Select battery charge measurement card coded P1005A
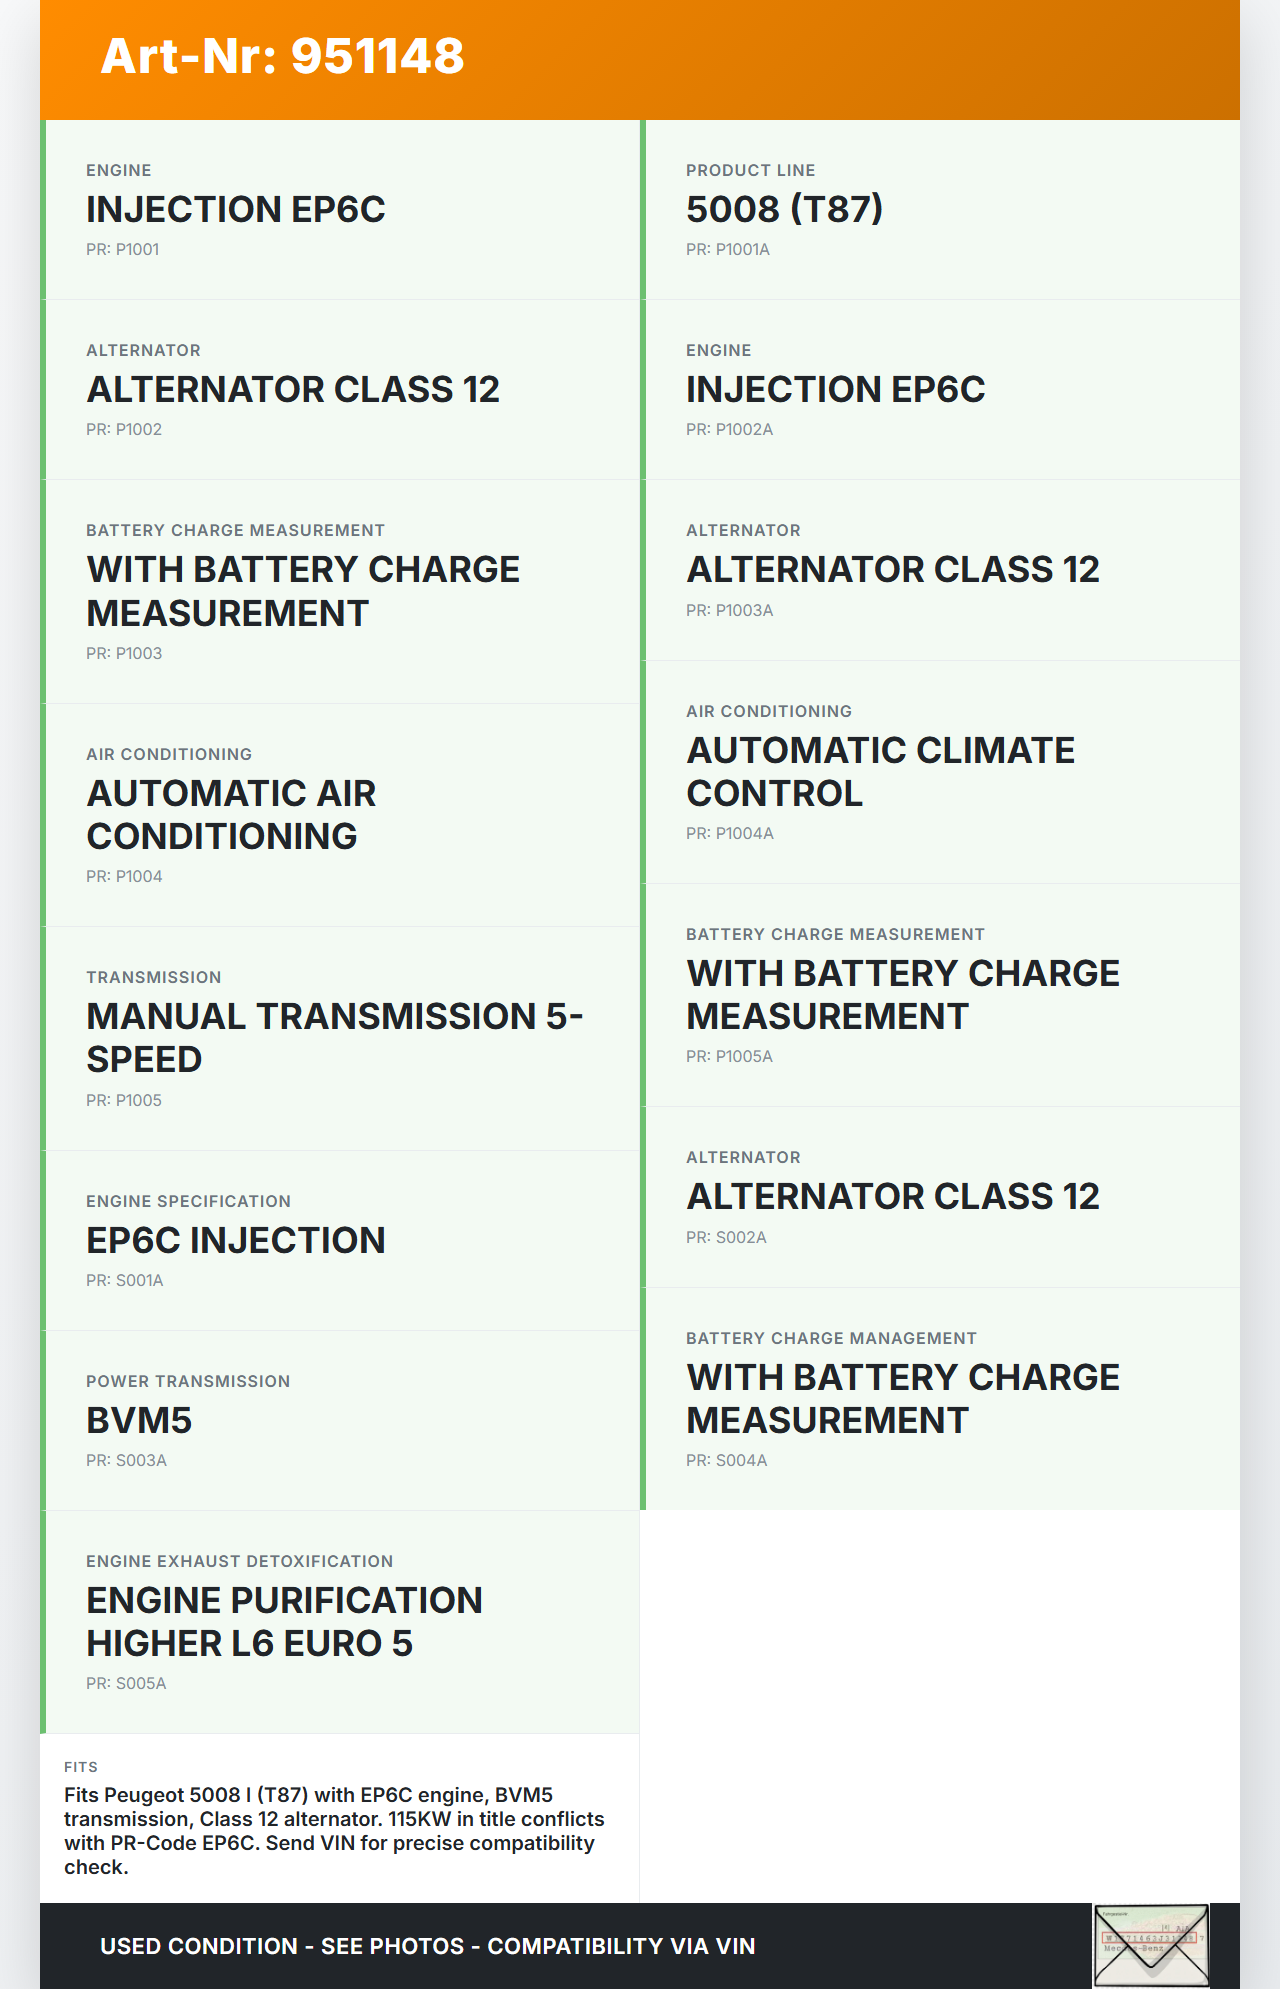 (940, 994)
